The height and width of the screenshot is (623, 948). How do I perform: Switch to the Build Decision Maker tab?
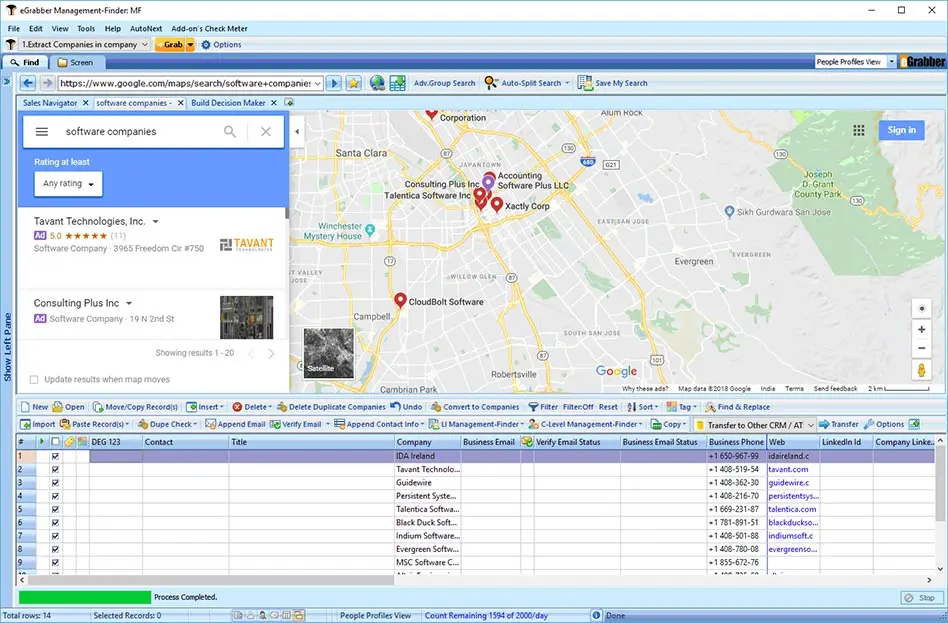[228, 103]
